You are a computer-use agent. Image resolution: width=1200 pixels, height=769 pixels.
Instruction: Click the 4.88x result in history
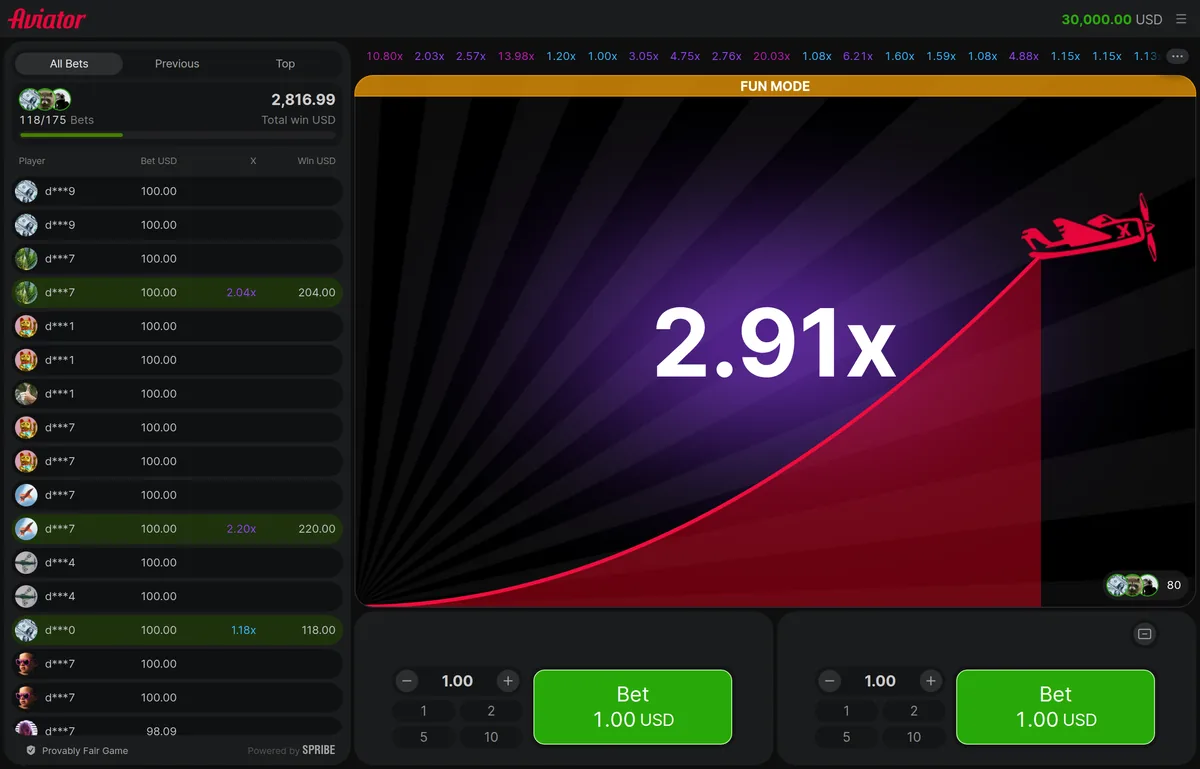(x=1024, y=56)
